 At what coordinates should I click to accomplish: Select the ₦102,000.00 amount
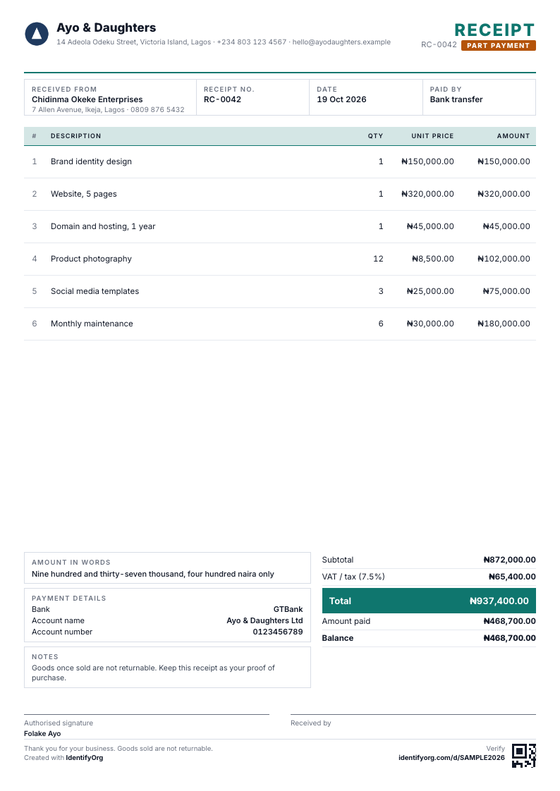(x=504, y=259)
